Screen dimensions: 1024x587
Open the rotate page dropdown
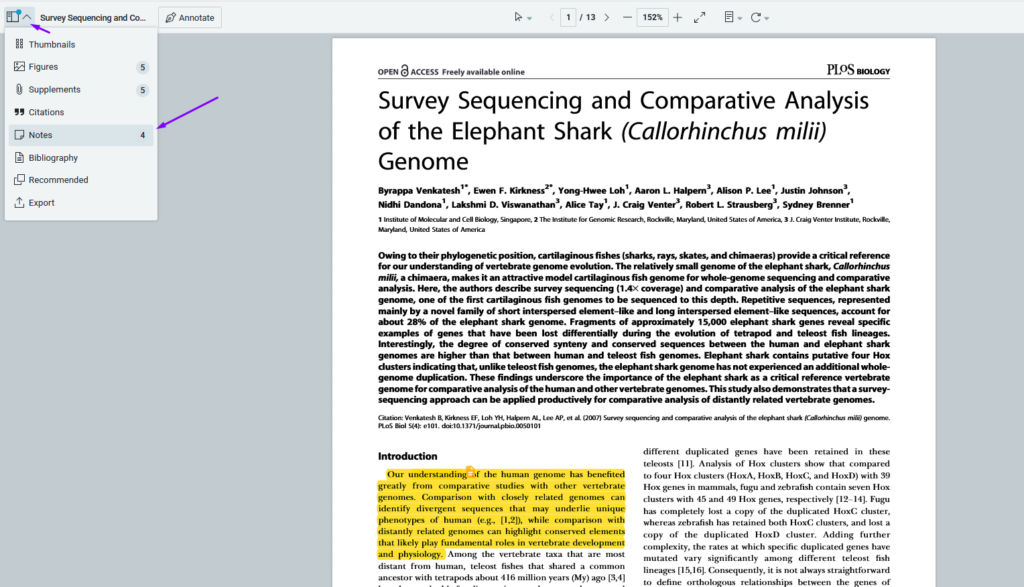[760, 17]
